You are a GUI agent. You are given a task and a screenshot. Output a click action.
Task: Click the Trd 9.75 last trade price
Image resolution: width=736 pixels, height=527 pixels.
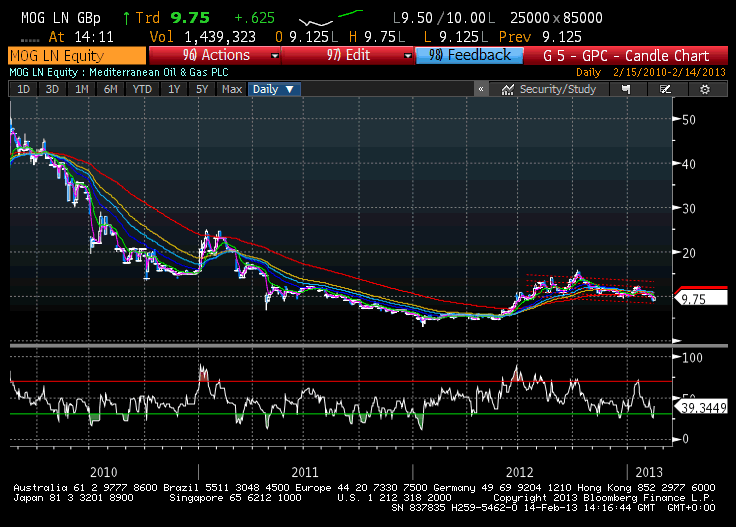(172, 18)
